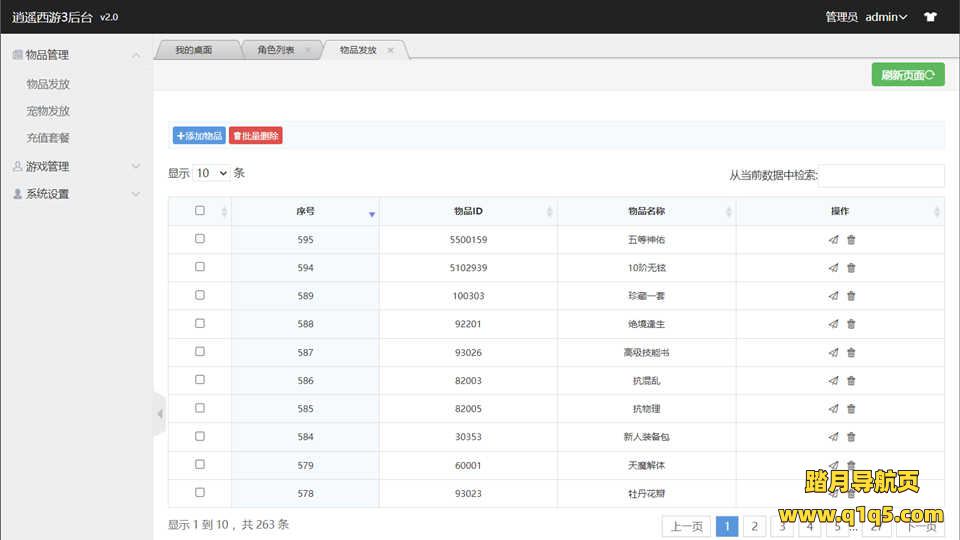Switch to the 我的桌面 tab
The height and width of the screenshot is (540, 960).
coord(194,50)
